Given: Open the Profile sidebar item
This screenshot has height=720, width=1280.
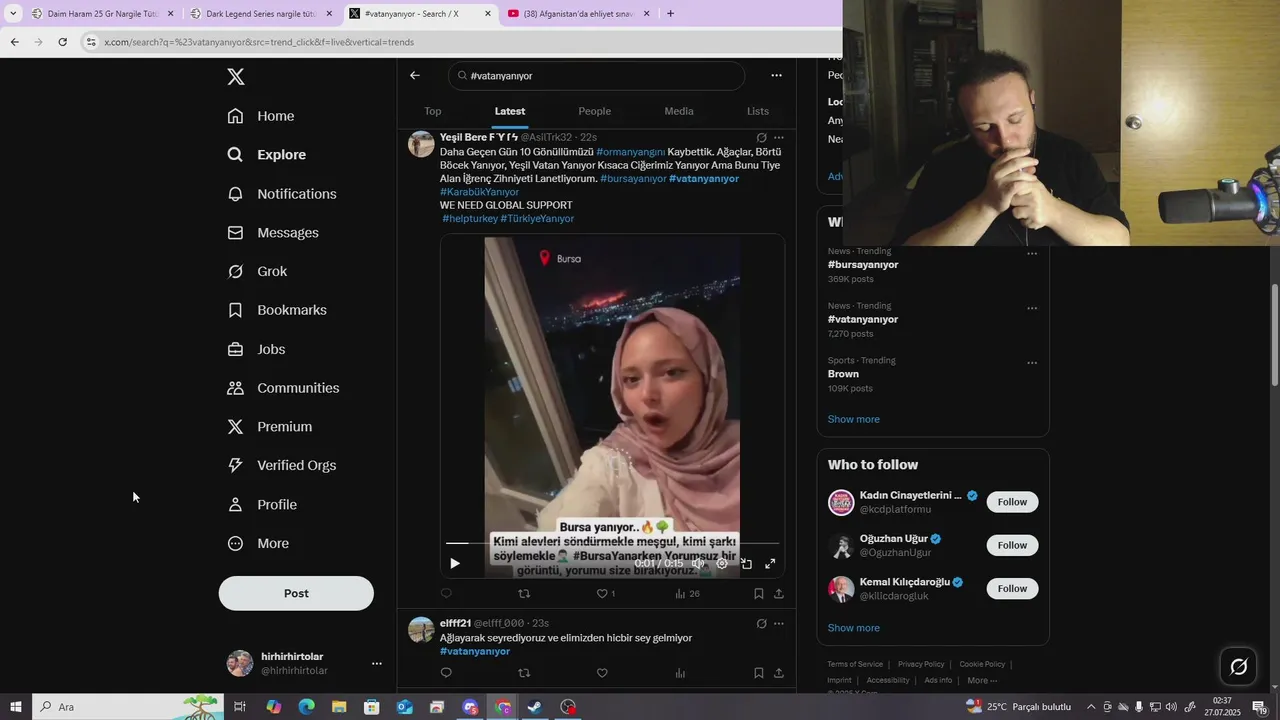Looking at the screenshot, I should 262,505.
